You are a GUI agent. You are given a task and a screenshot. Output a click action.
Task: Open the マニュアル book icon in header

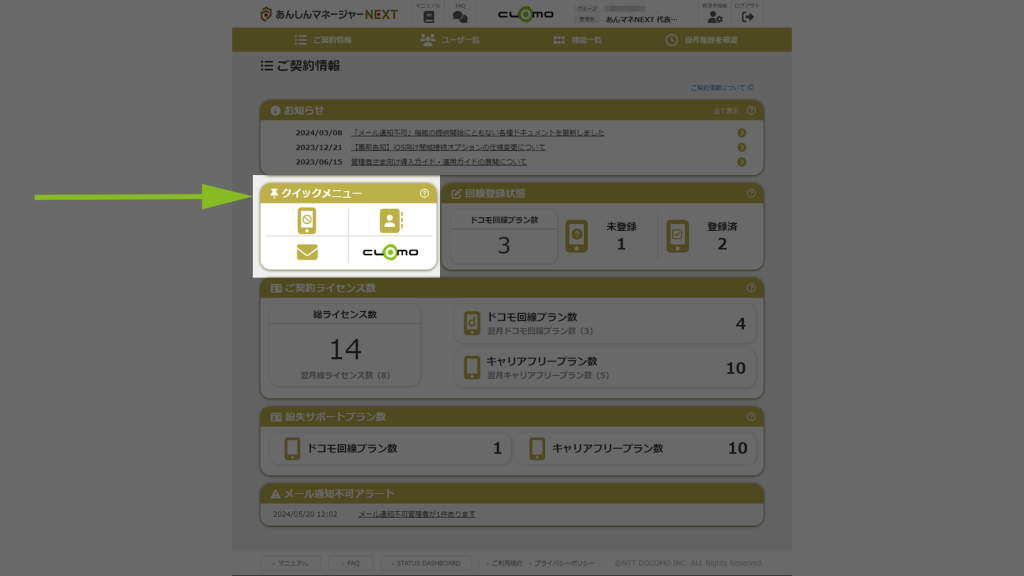(x=428, y=17)
